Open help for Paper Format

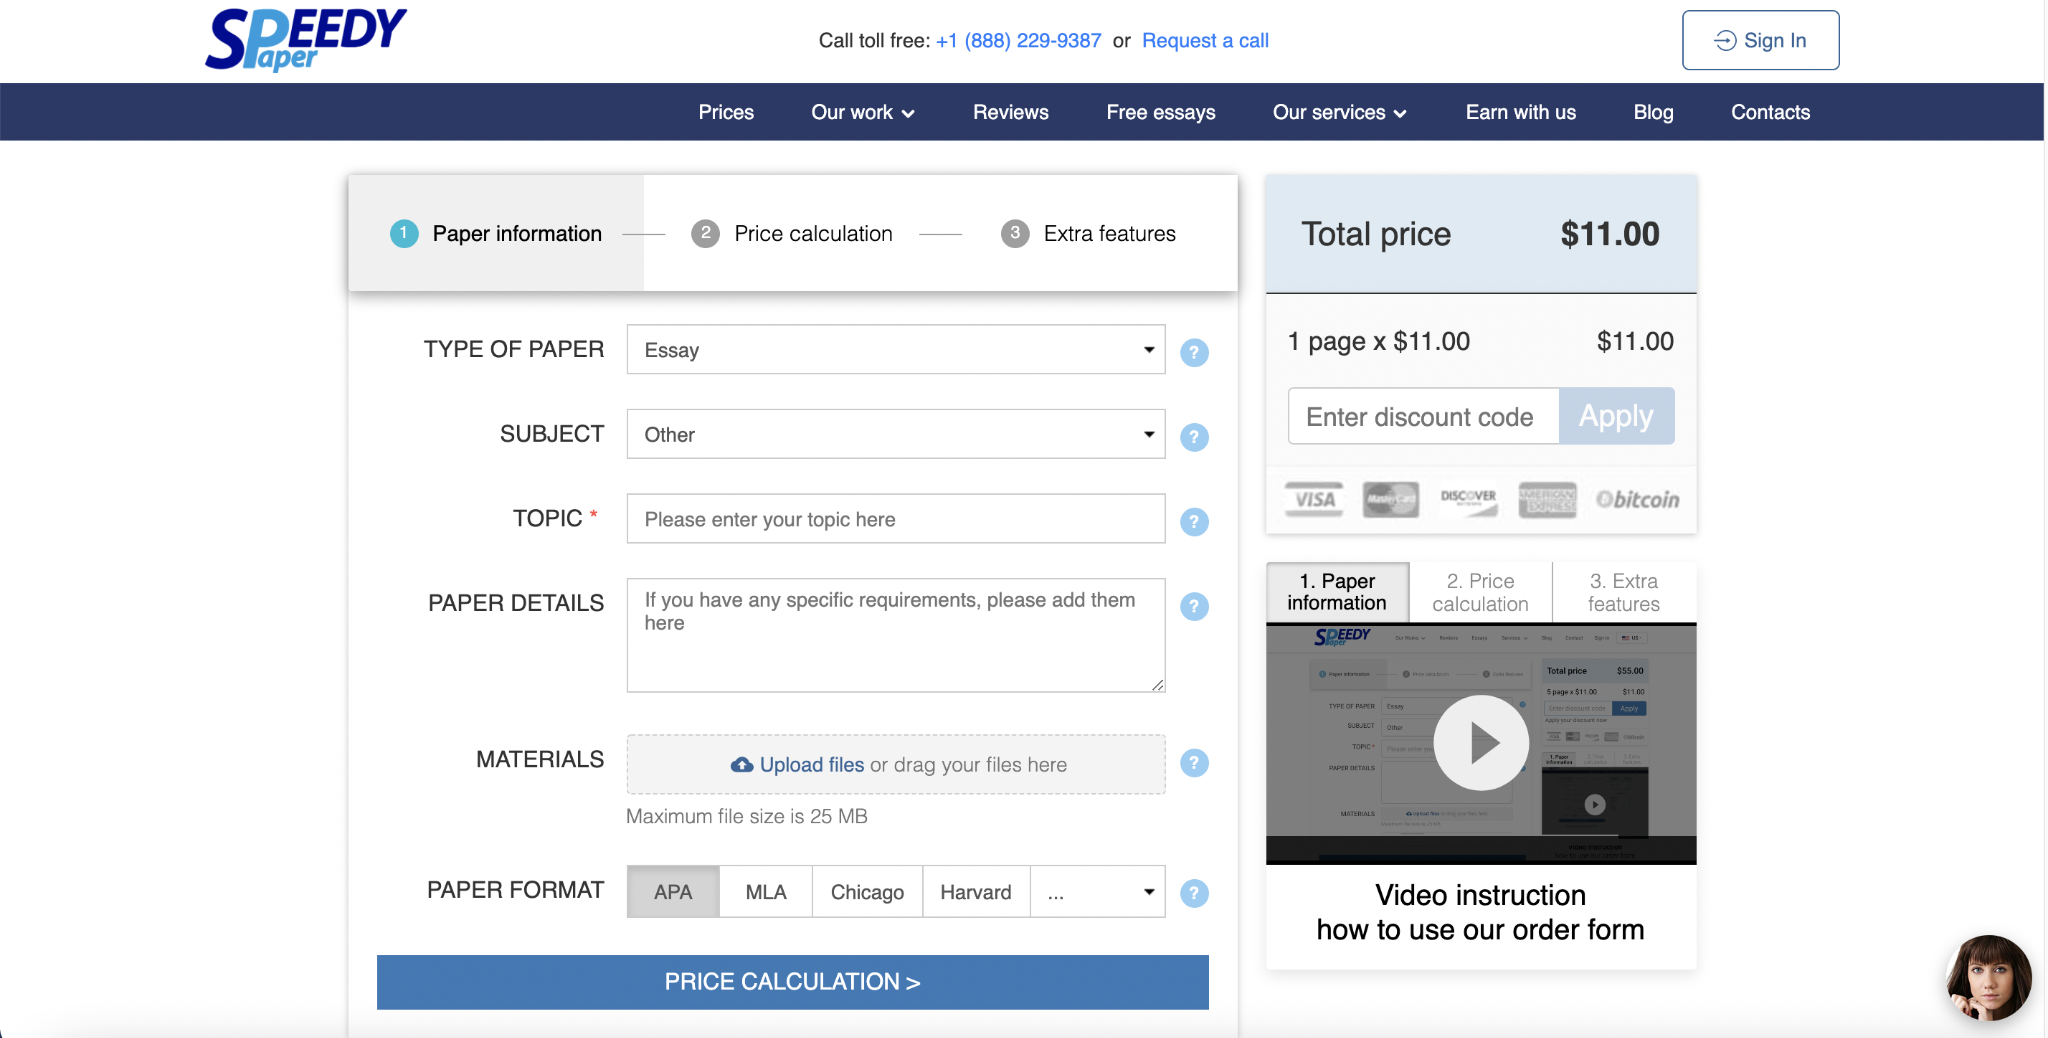[1194, 893]
